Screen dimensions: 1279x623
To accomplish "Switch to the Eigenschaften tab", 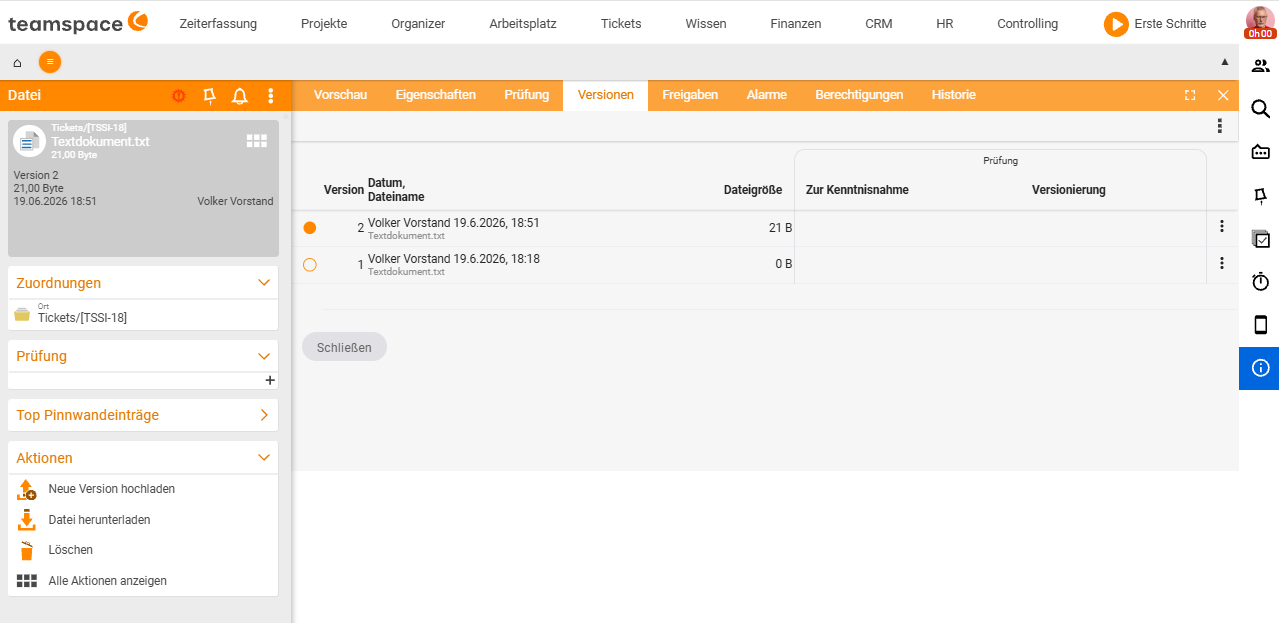I will (435, 95).
